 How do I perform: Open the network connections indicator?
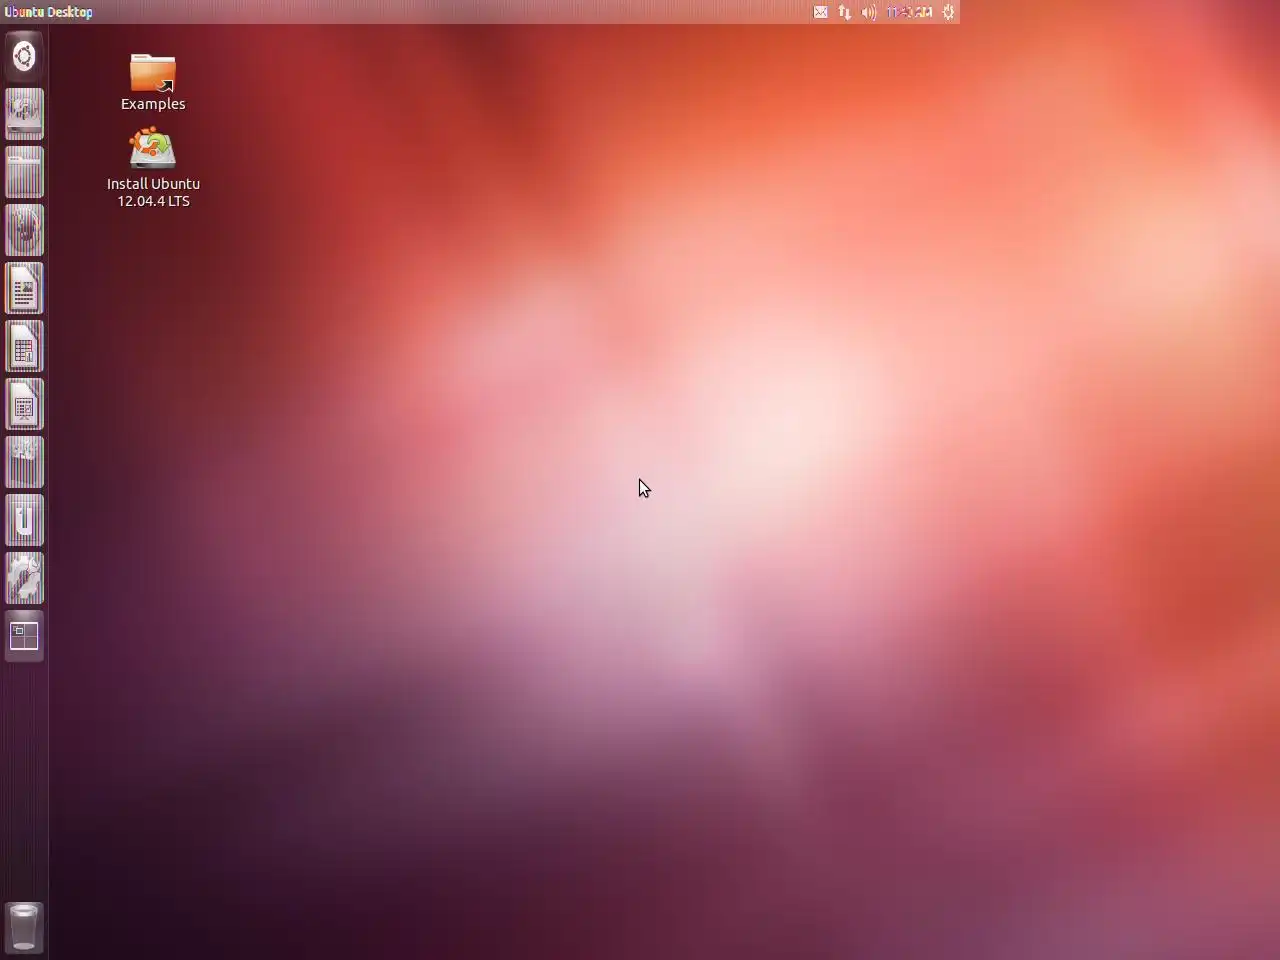[845, 12]
